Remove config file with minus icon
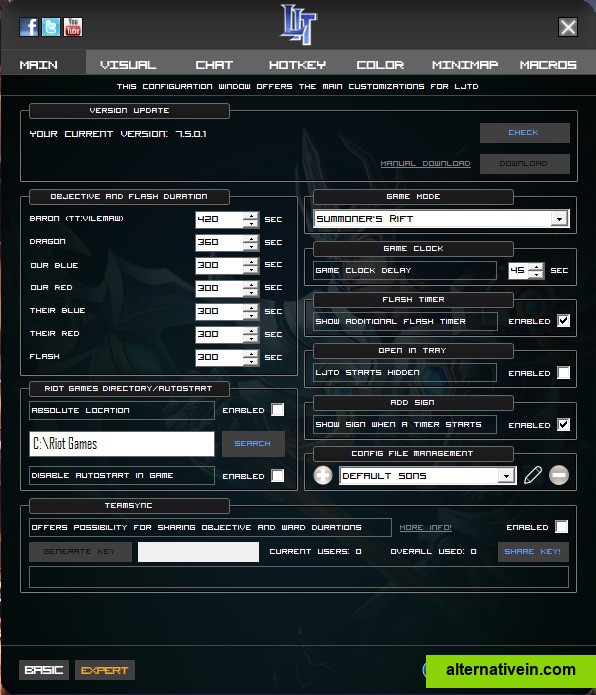Screen dimensions: 596x695 (559, 475)
